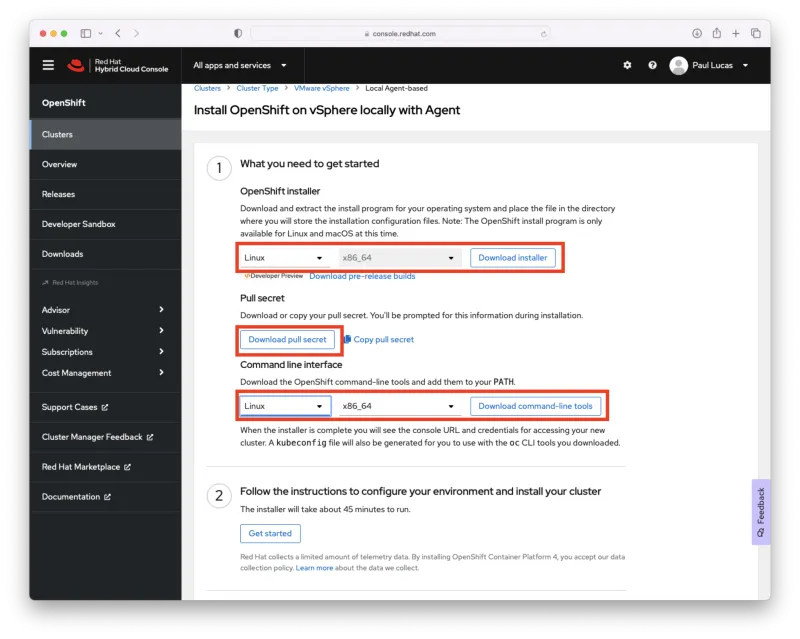Click the Get started button

point(270,533)
